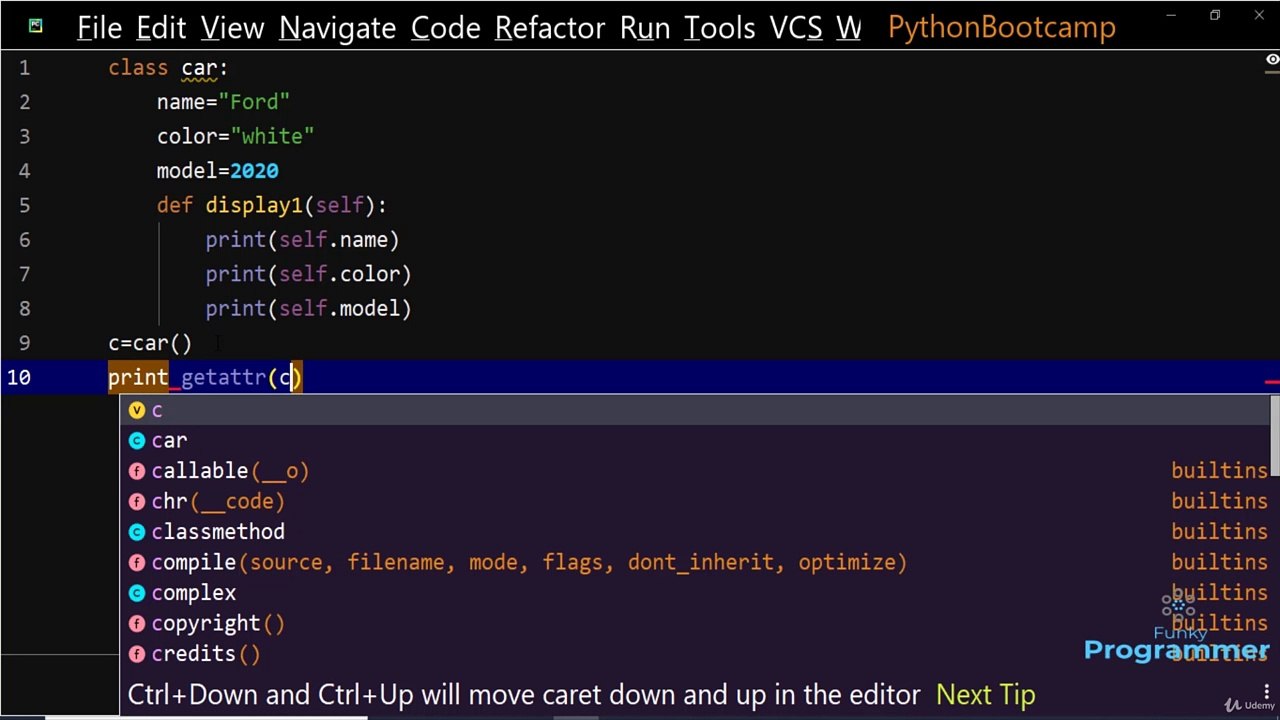This screenshot has height=720, width=1280.
Task: Open the Edit menu
Action: (x=161, y=27)
